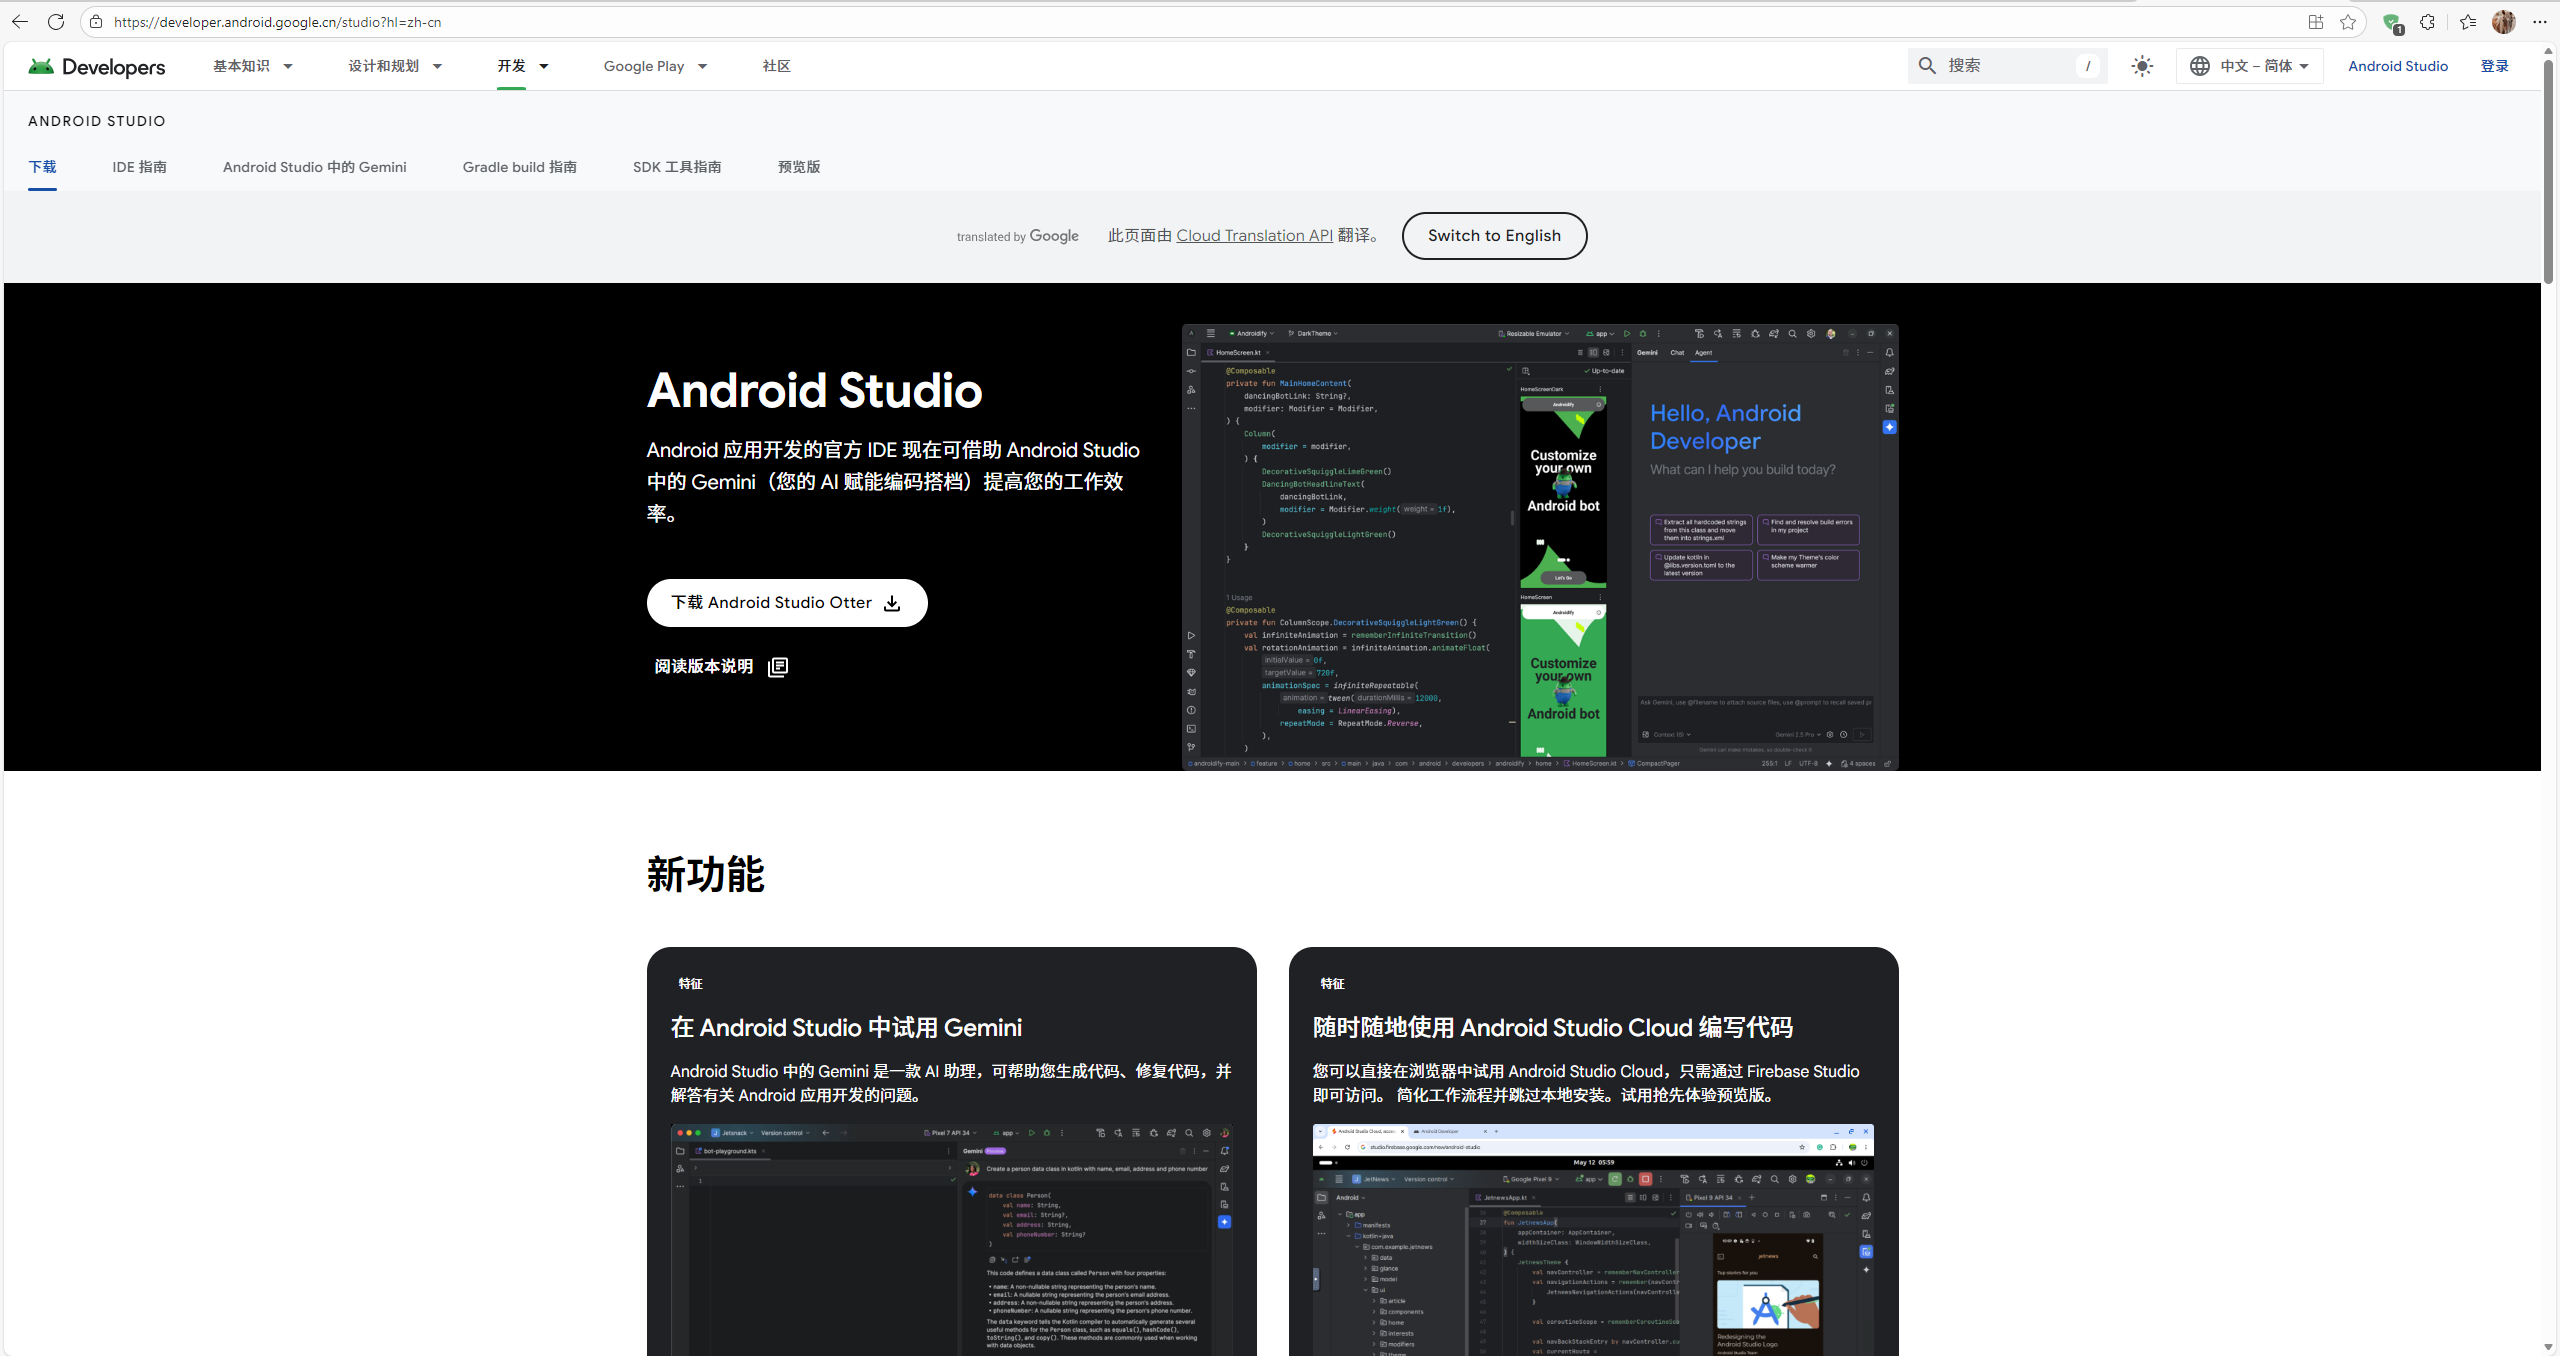Open the Gradle build 指南 tab

(x=519, y=167)
